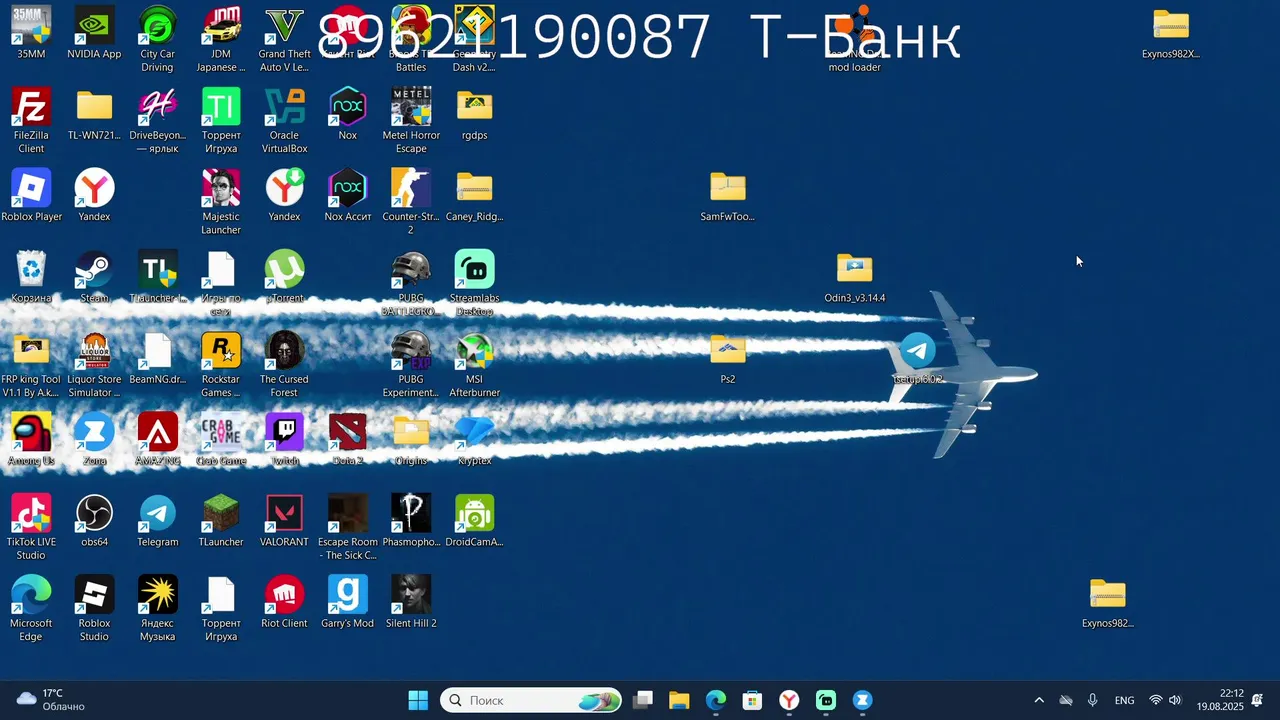Viewport: 1280px width, 720px height.
Task: Select the Phasmophobia icon
Action: point(411,513)
